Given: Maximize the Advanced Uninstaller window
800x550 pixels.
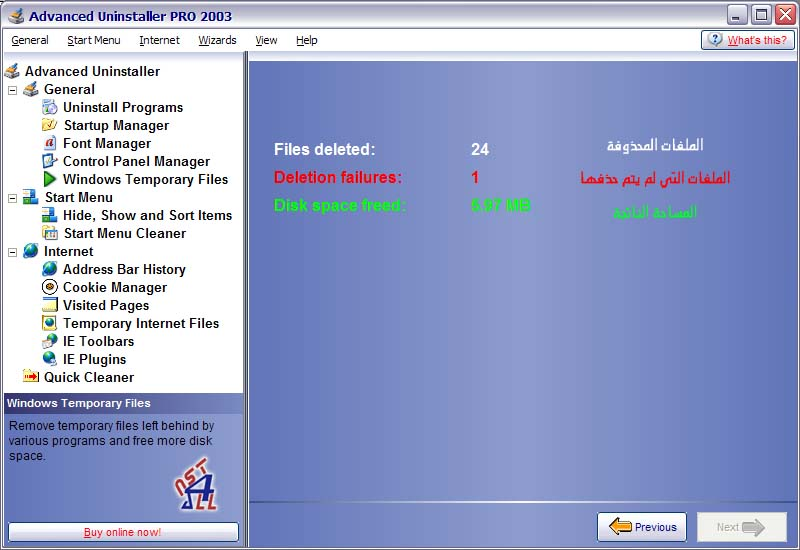Looking at the screenshot, I should click(x=761, y=14).
